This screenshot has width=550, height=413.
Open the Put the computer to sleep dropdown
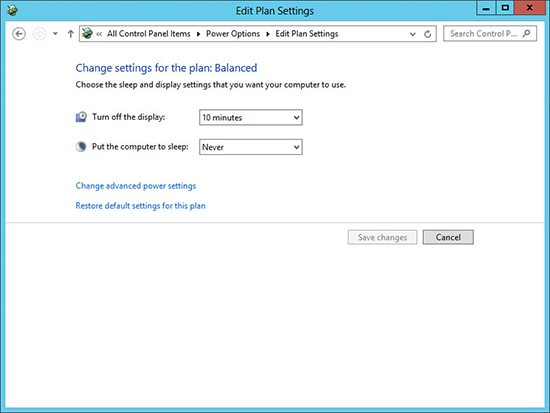click(251, 147)
